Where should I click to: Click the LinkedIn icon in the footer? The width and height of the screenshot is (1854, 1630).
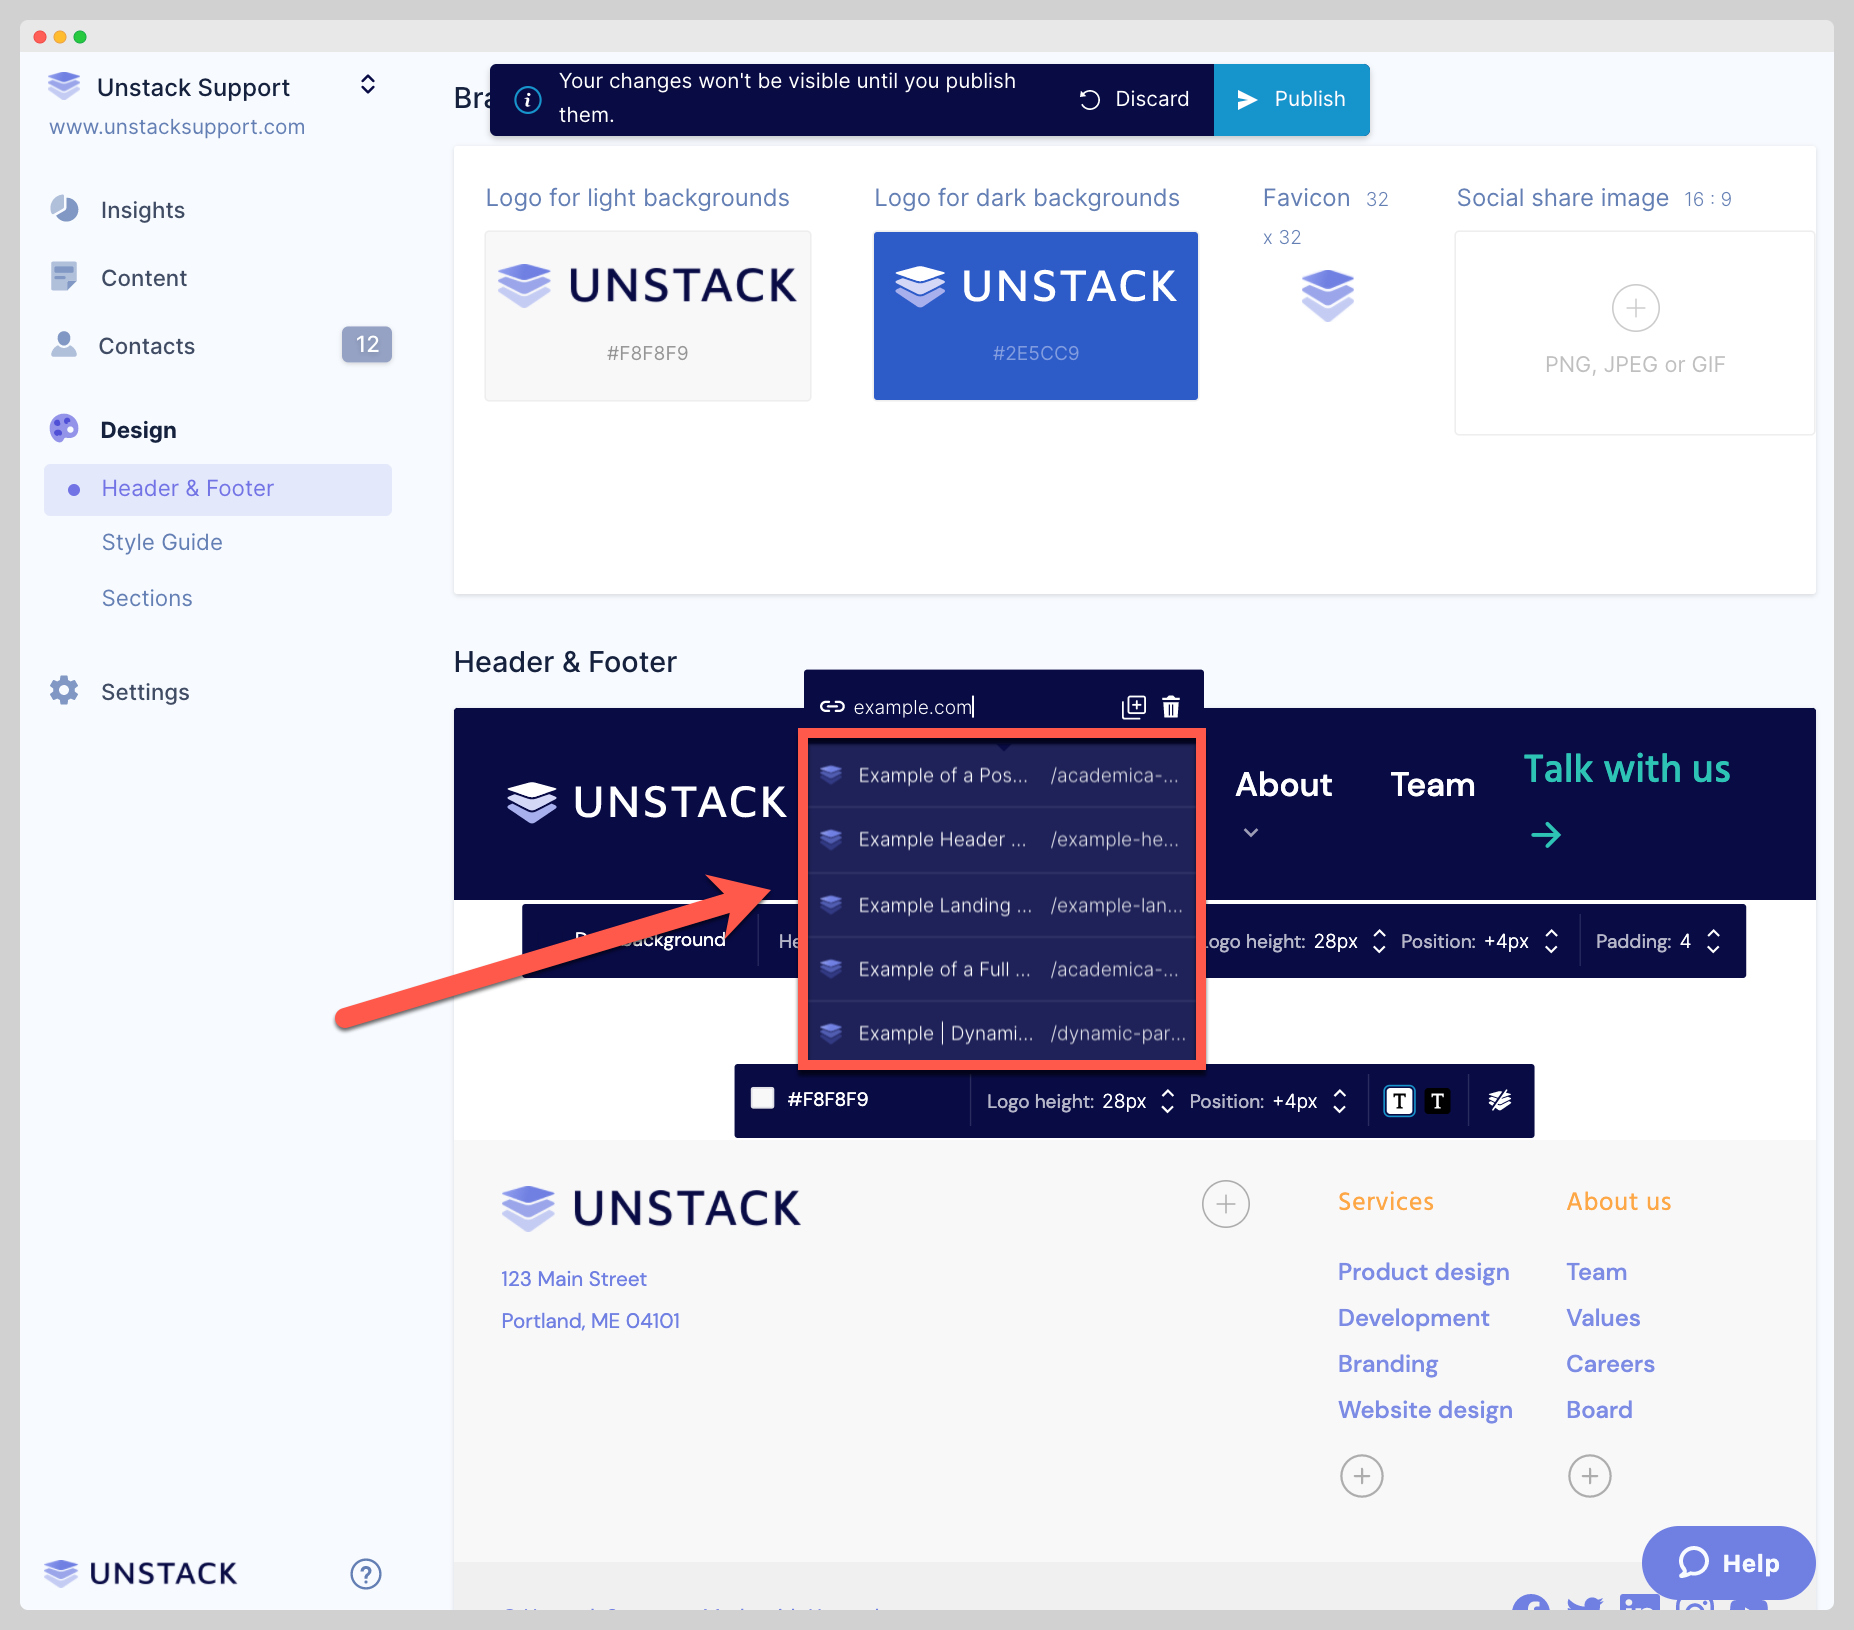click(x=1640, y=1606)
